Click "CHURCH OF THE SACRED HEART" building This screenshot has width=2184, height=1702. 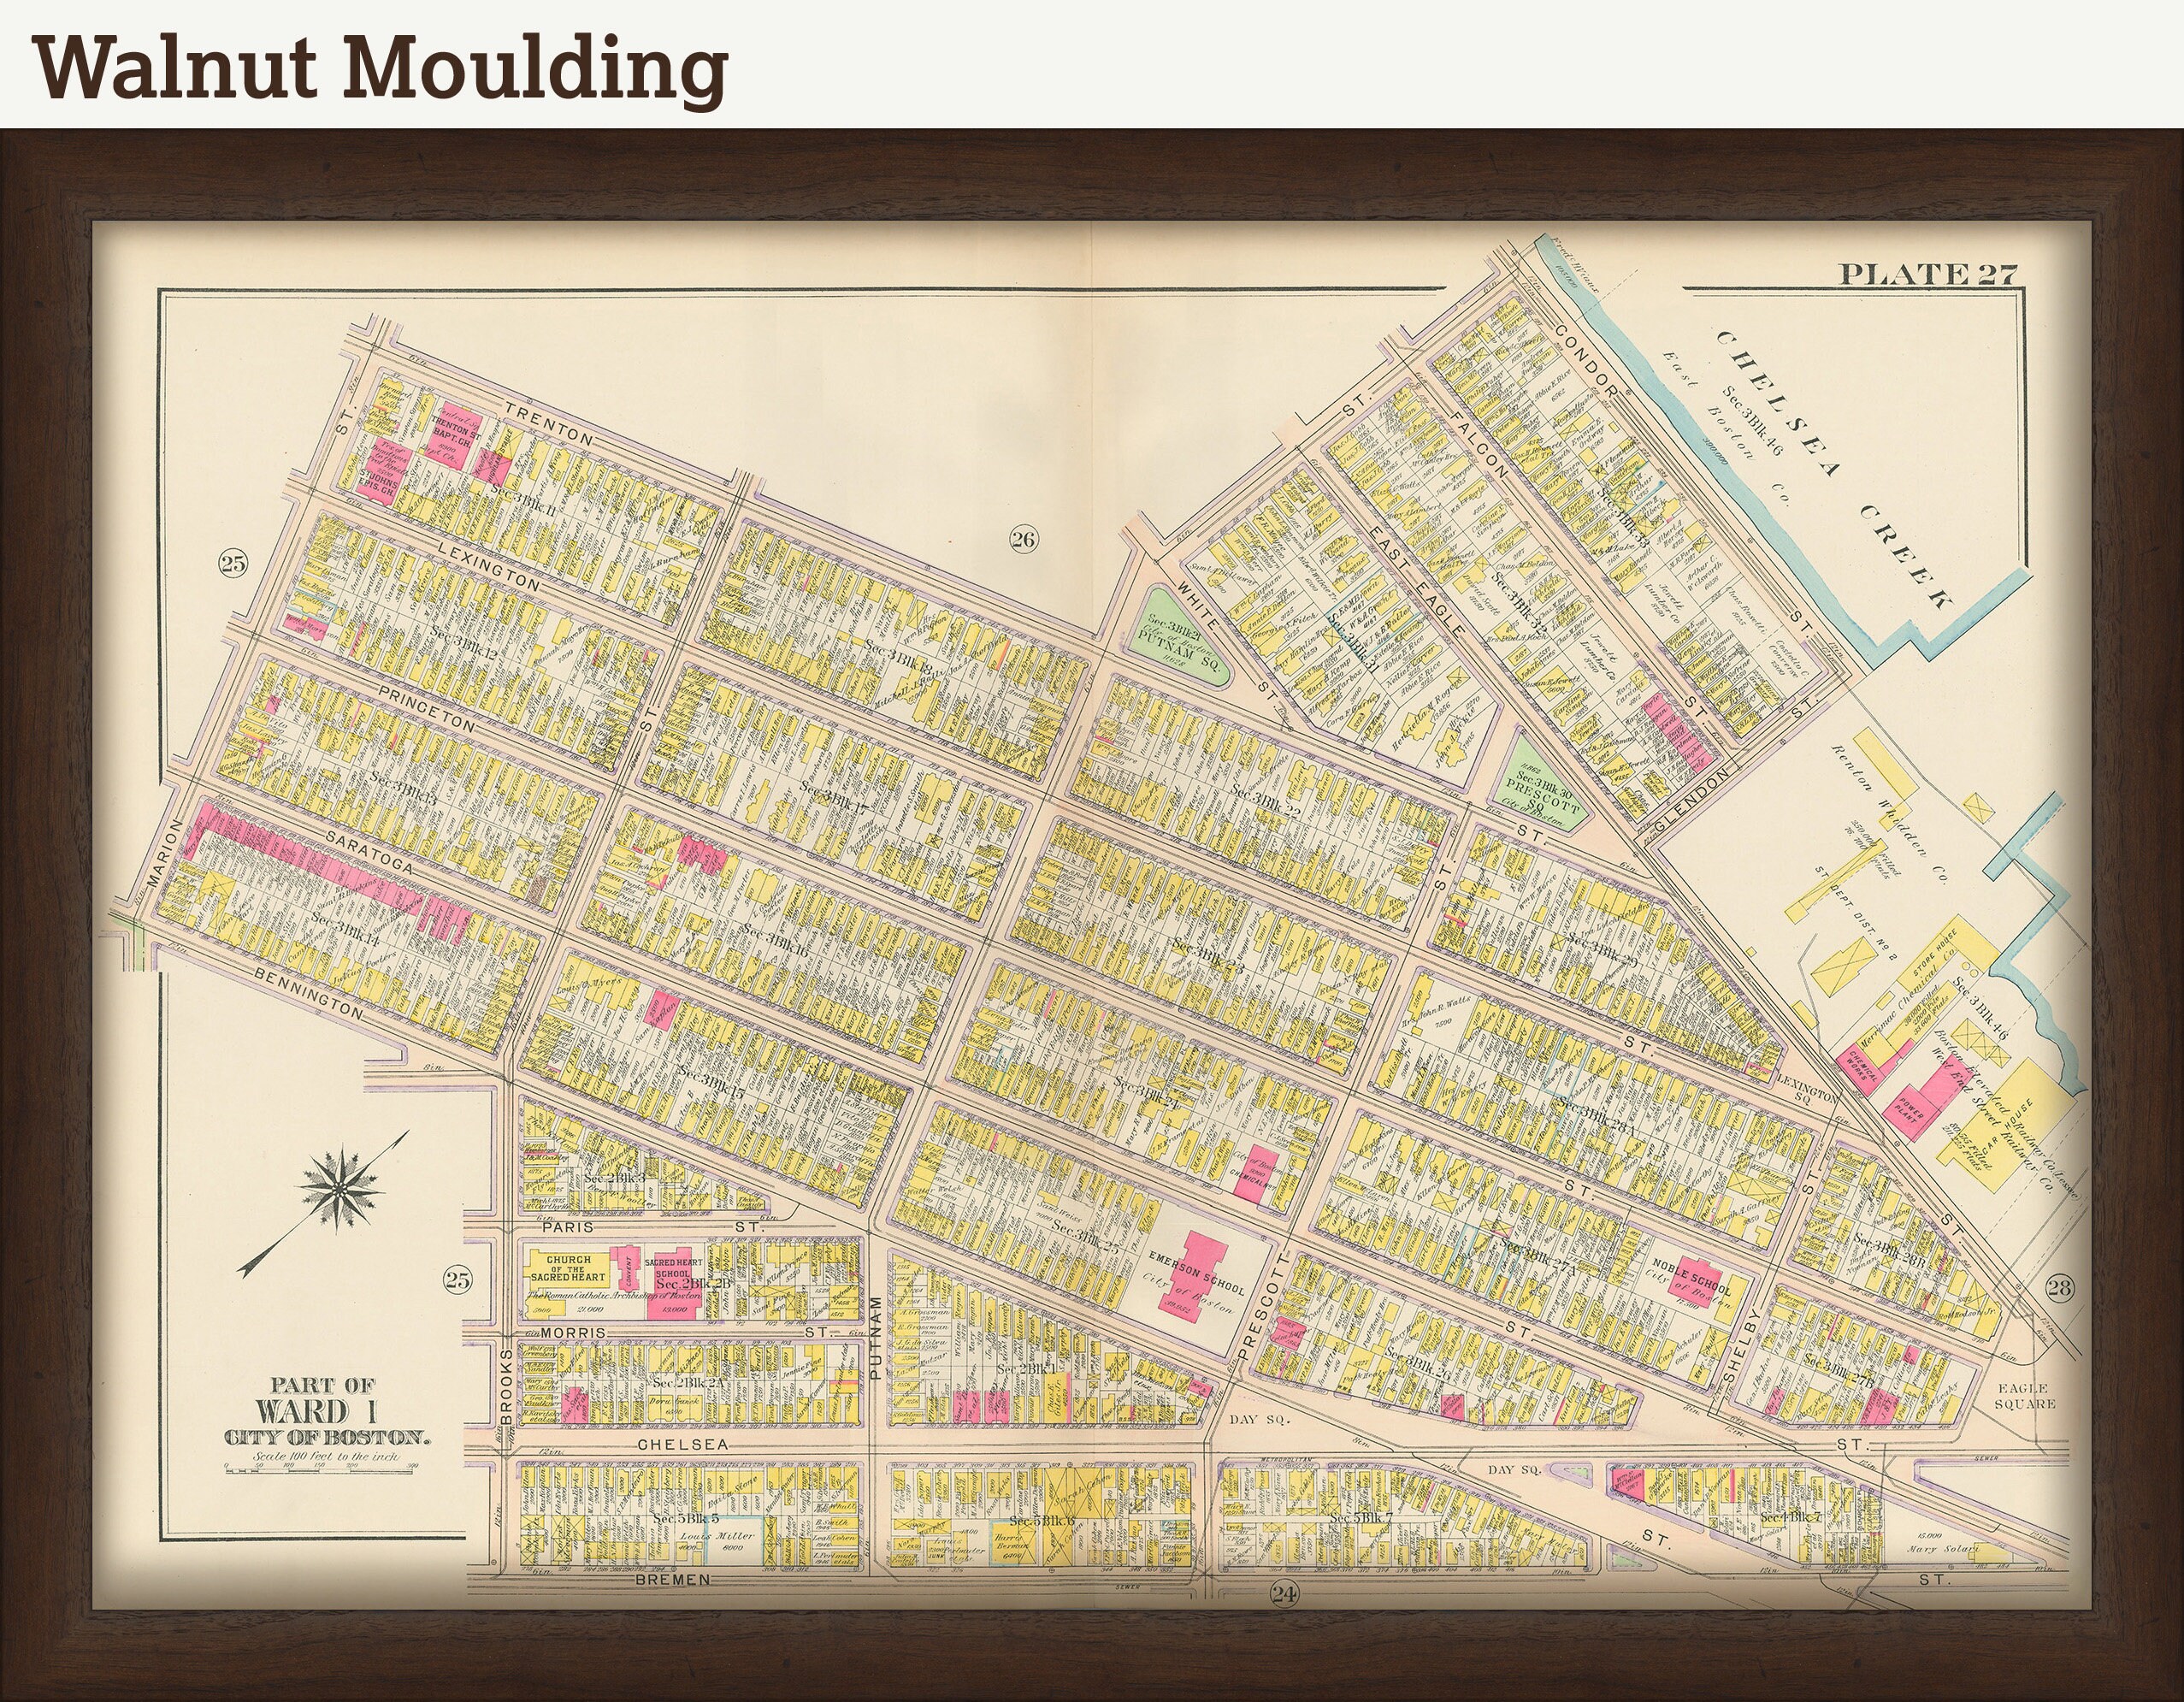click(x=567, y=1269)
